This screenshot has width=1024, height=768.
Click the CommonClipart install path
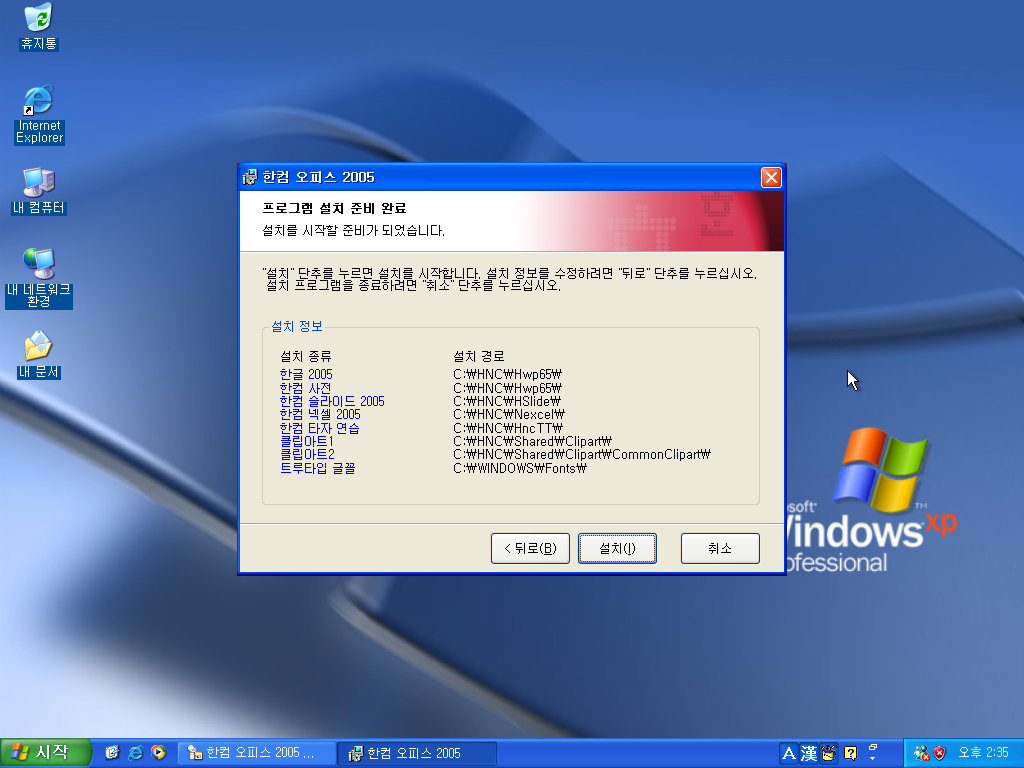(x=582, y=455)
